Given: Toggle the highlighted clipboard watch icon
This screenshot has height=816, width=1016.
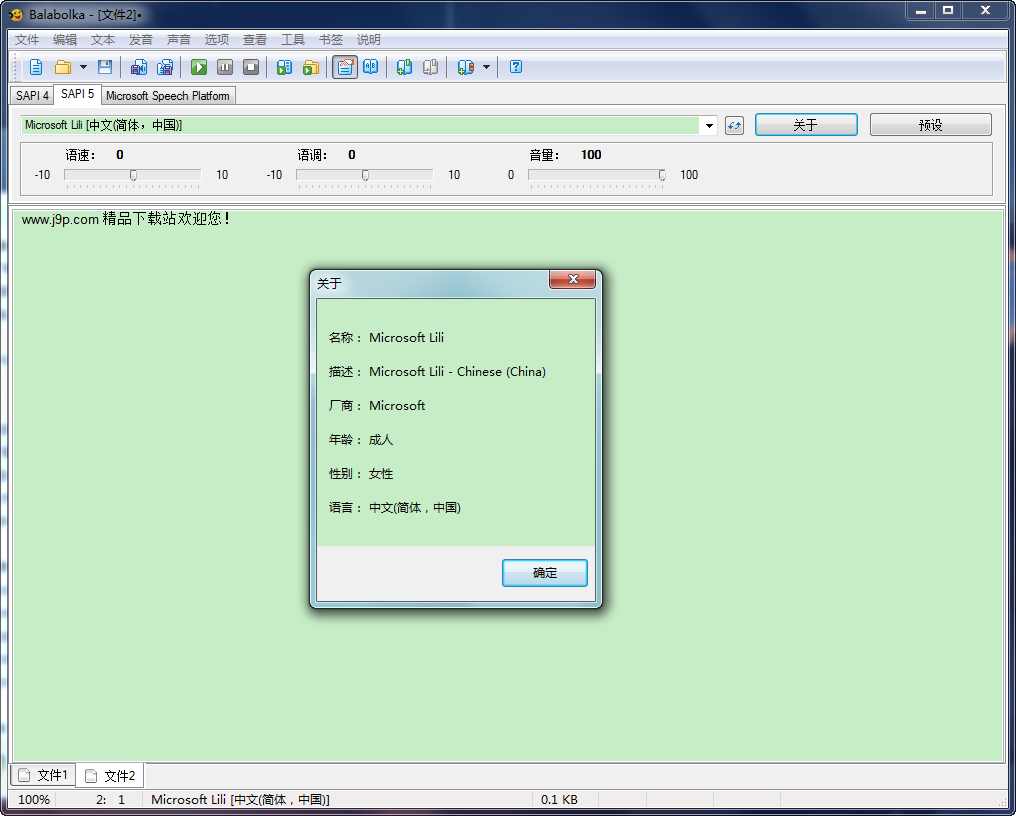Looking at the screenshot, I should (345, 67).
